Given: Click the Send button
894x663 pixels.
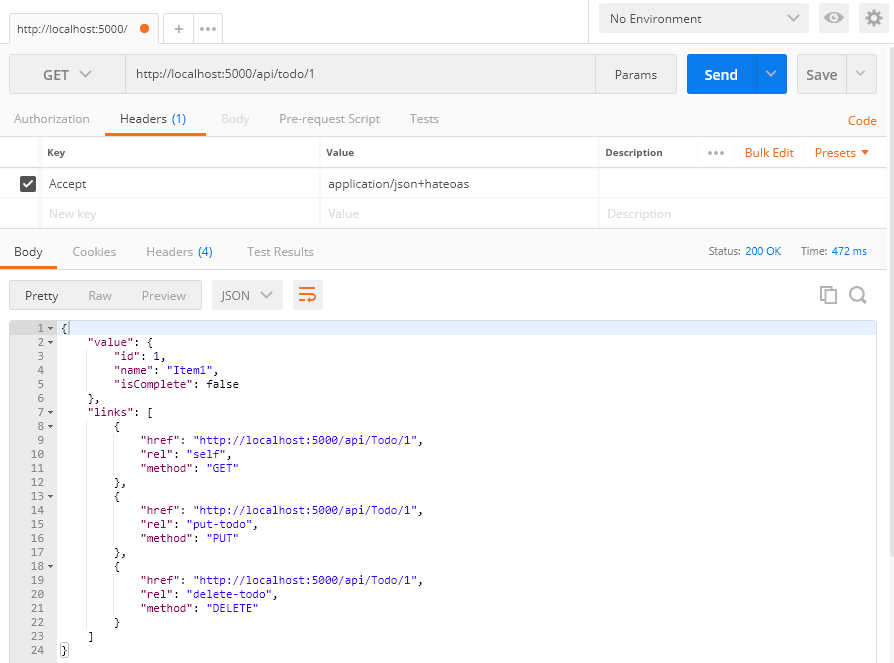Looking at the screenshot, I should (720, 73).
